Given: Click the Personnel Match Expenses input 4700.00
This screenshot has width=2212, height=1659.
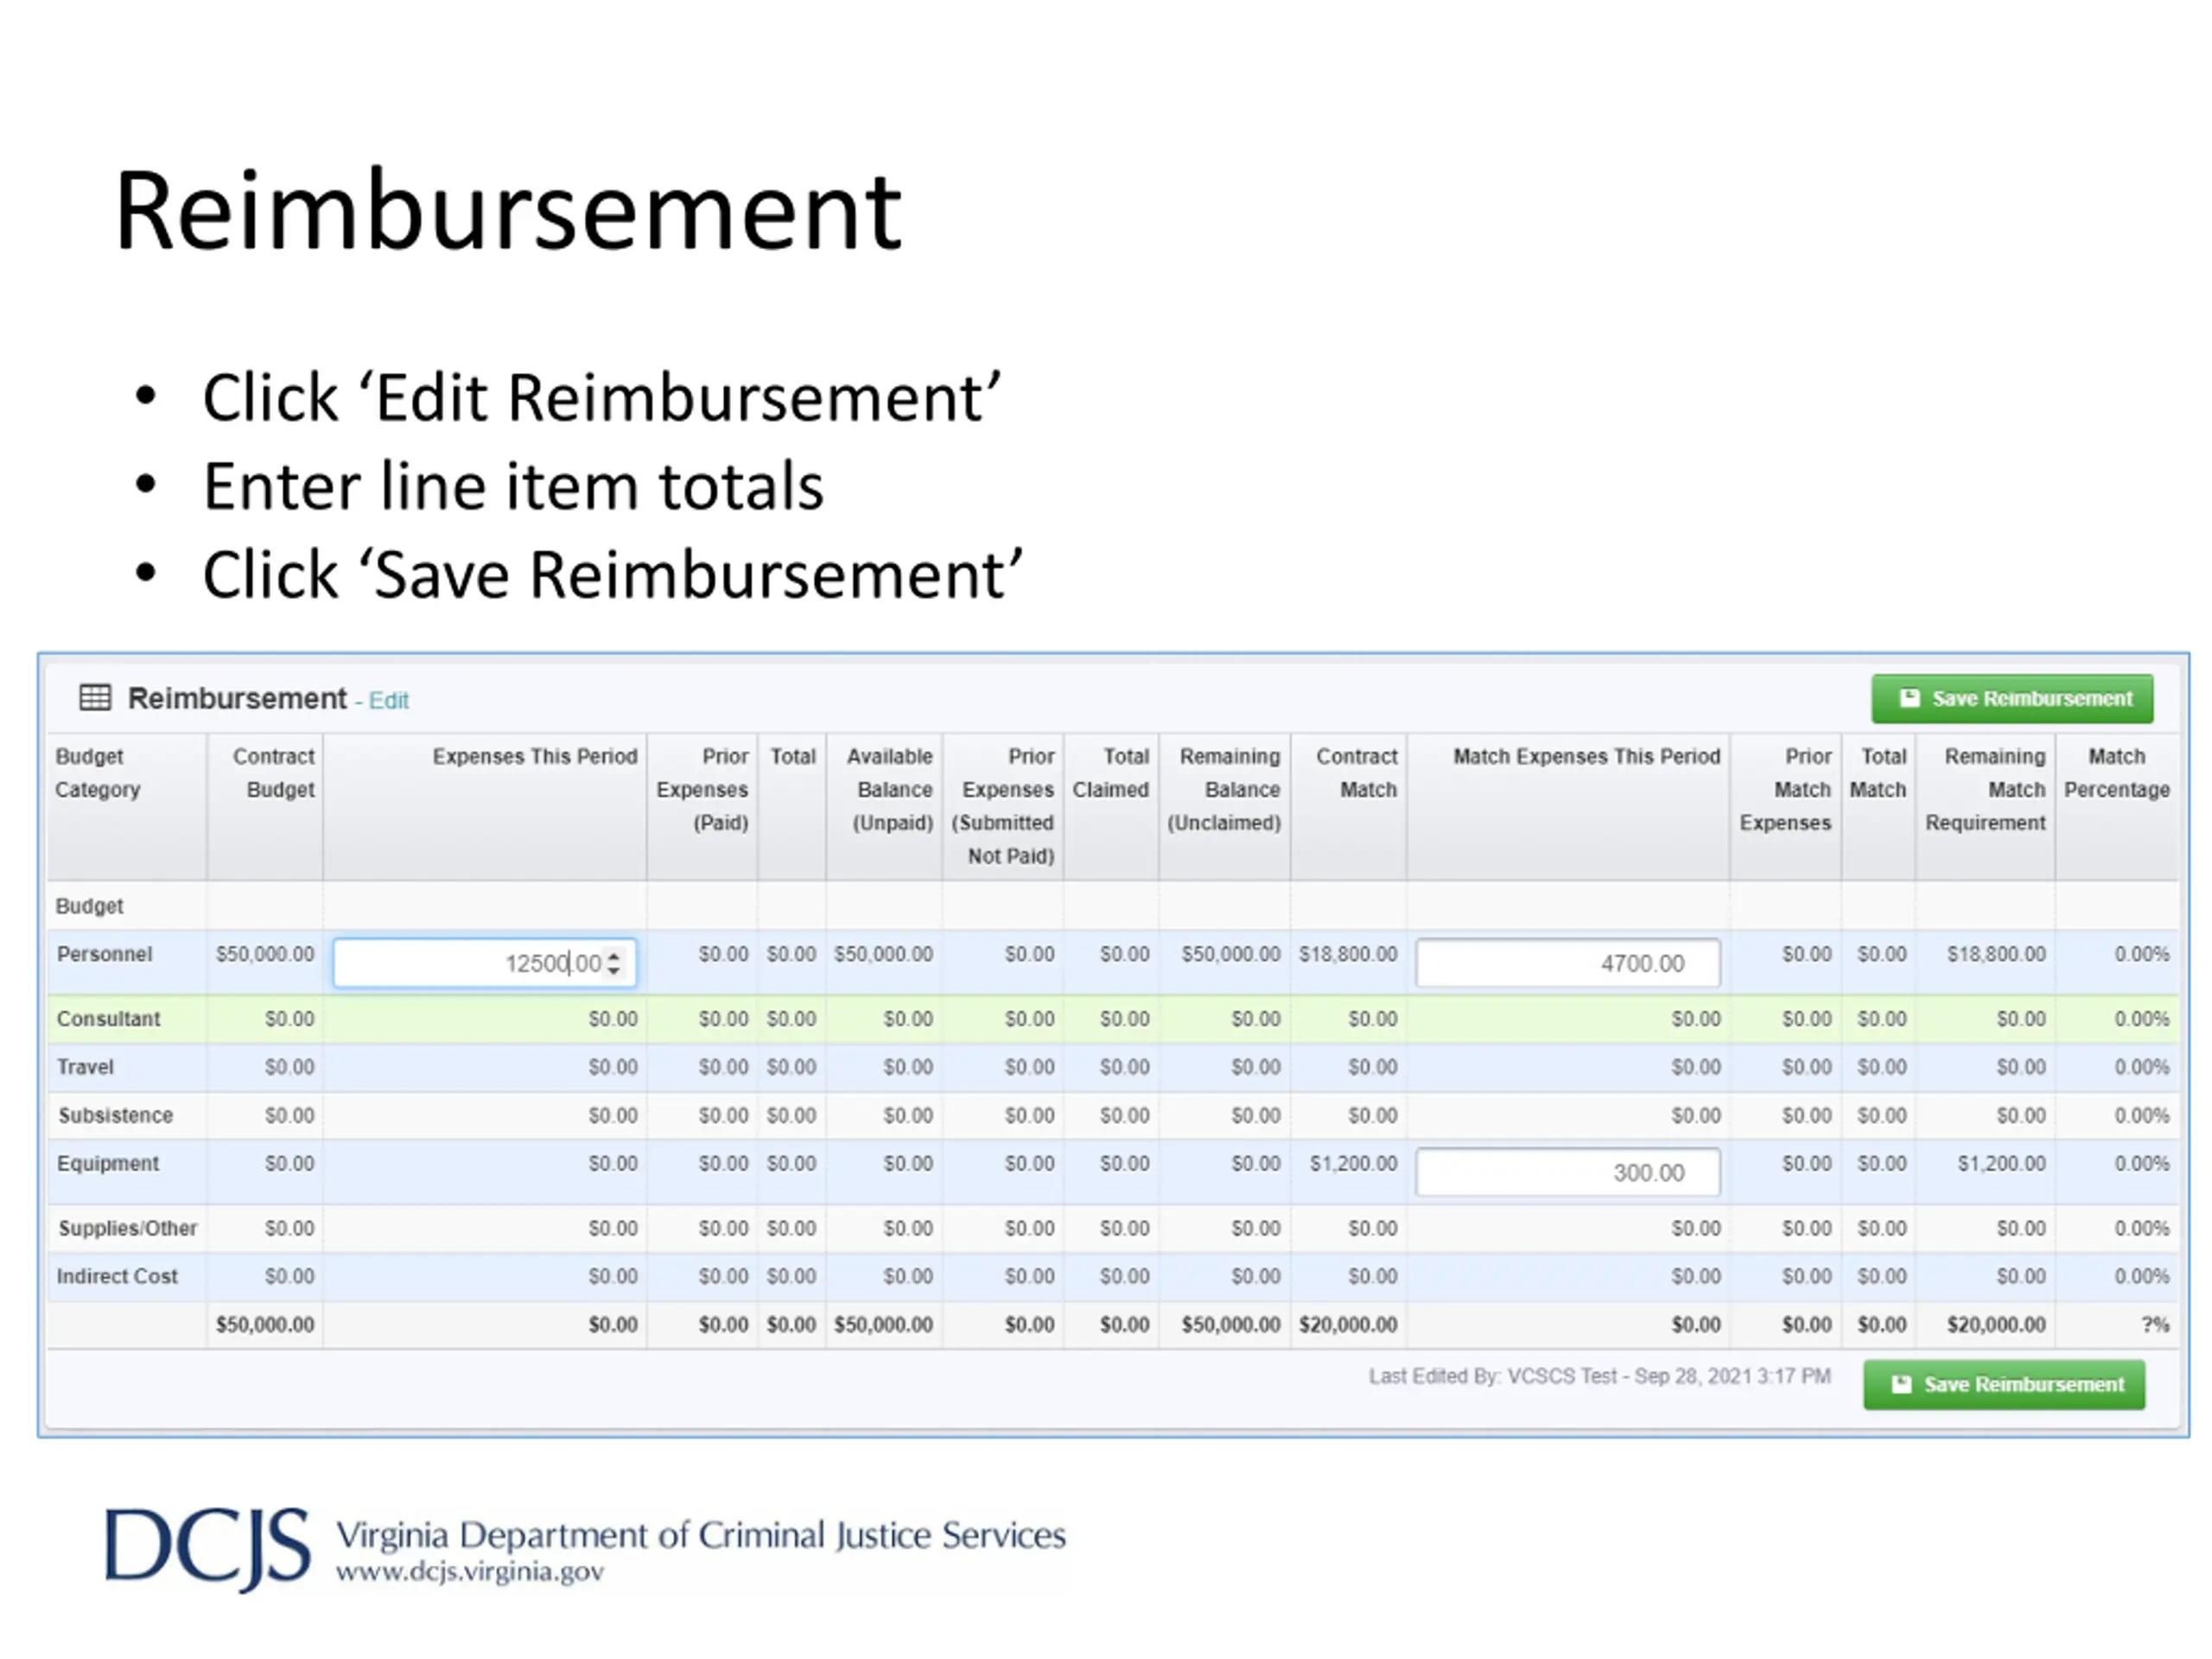Looking at the screenshot, I should tap(1568, 963).
